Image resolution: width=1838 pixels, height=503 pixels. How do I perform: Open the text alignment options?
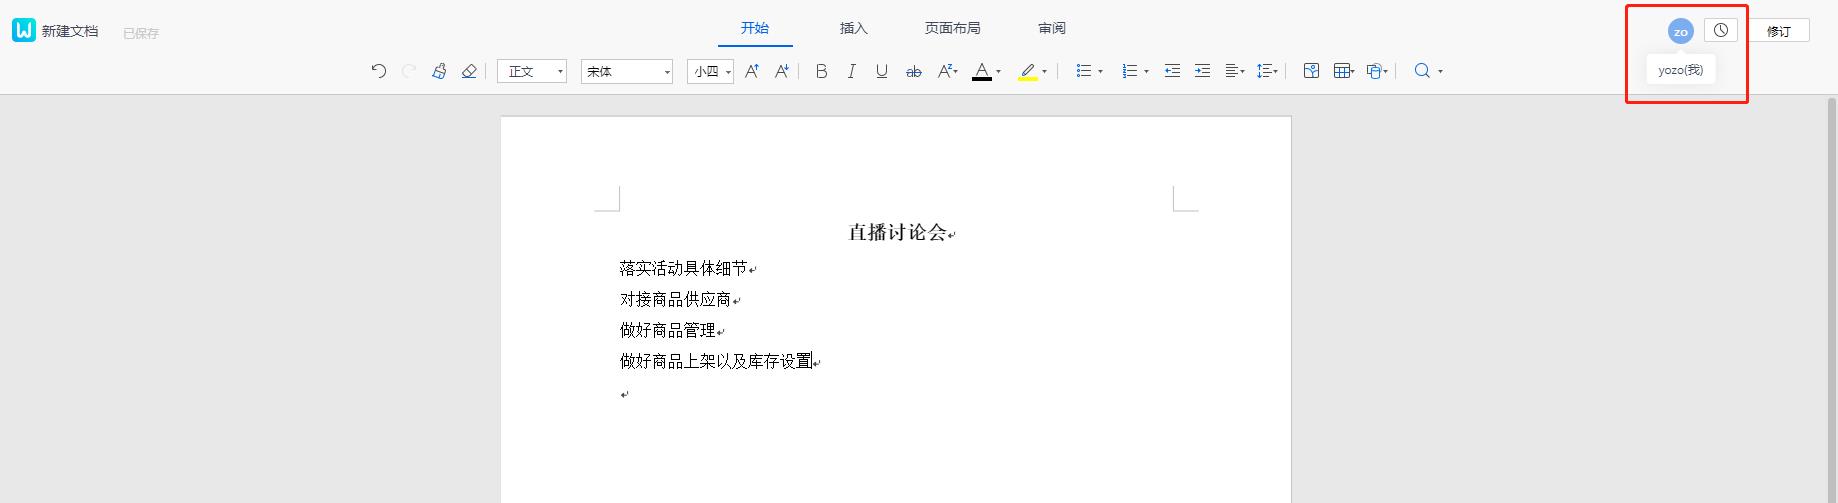1235,71
